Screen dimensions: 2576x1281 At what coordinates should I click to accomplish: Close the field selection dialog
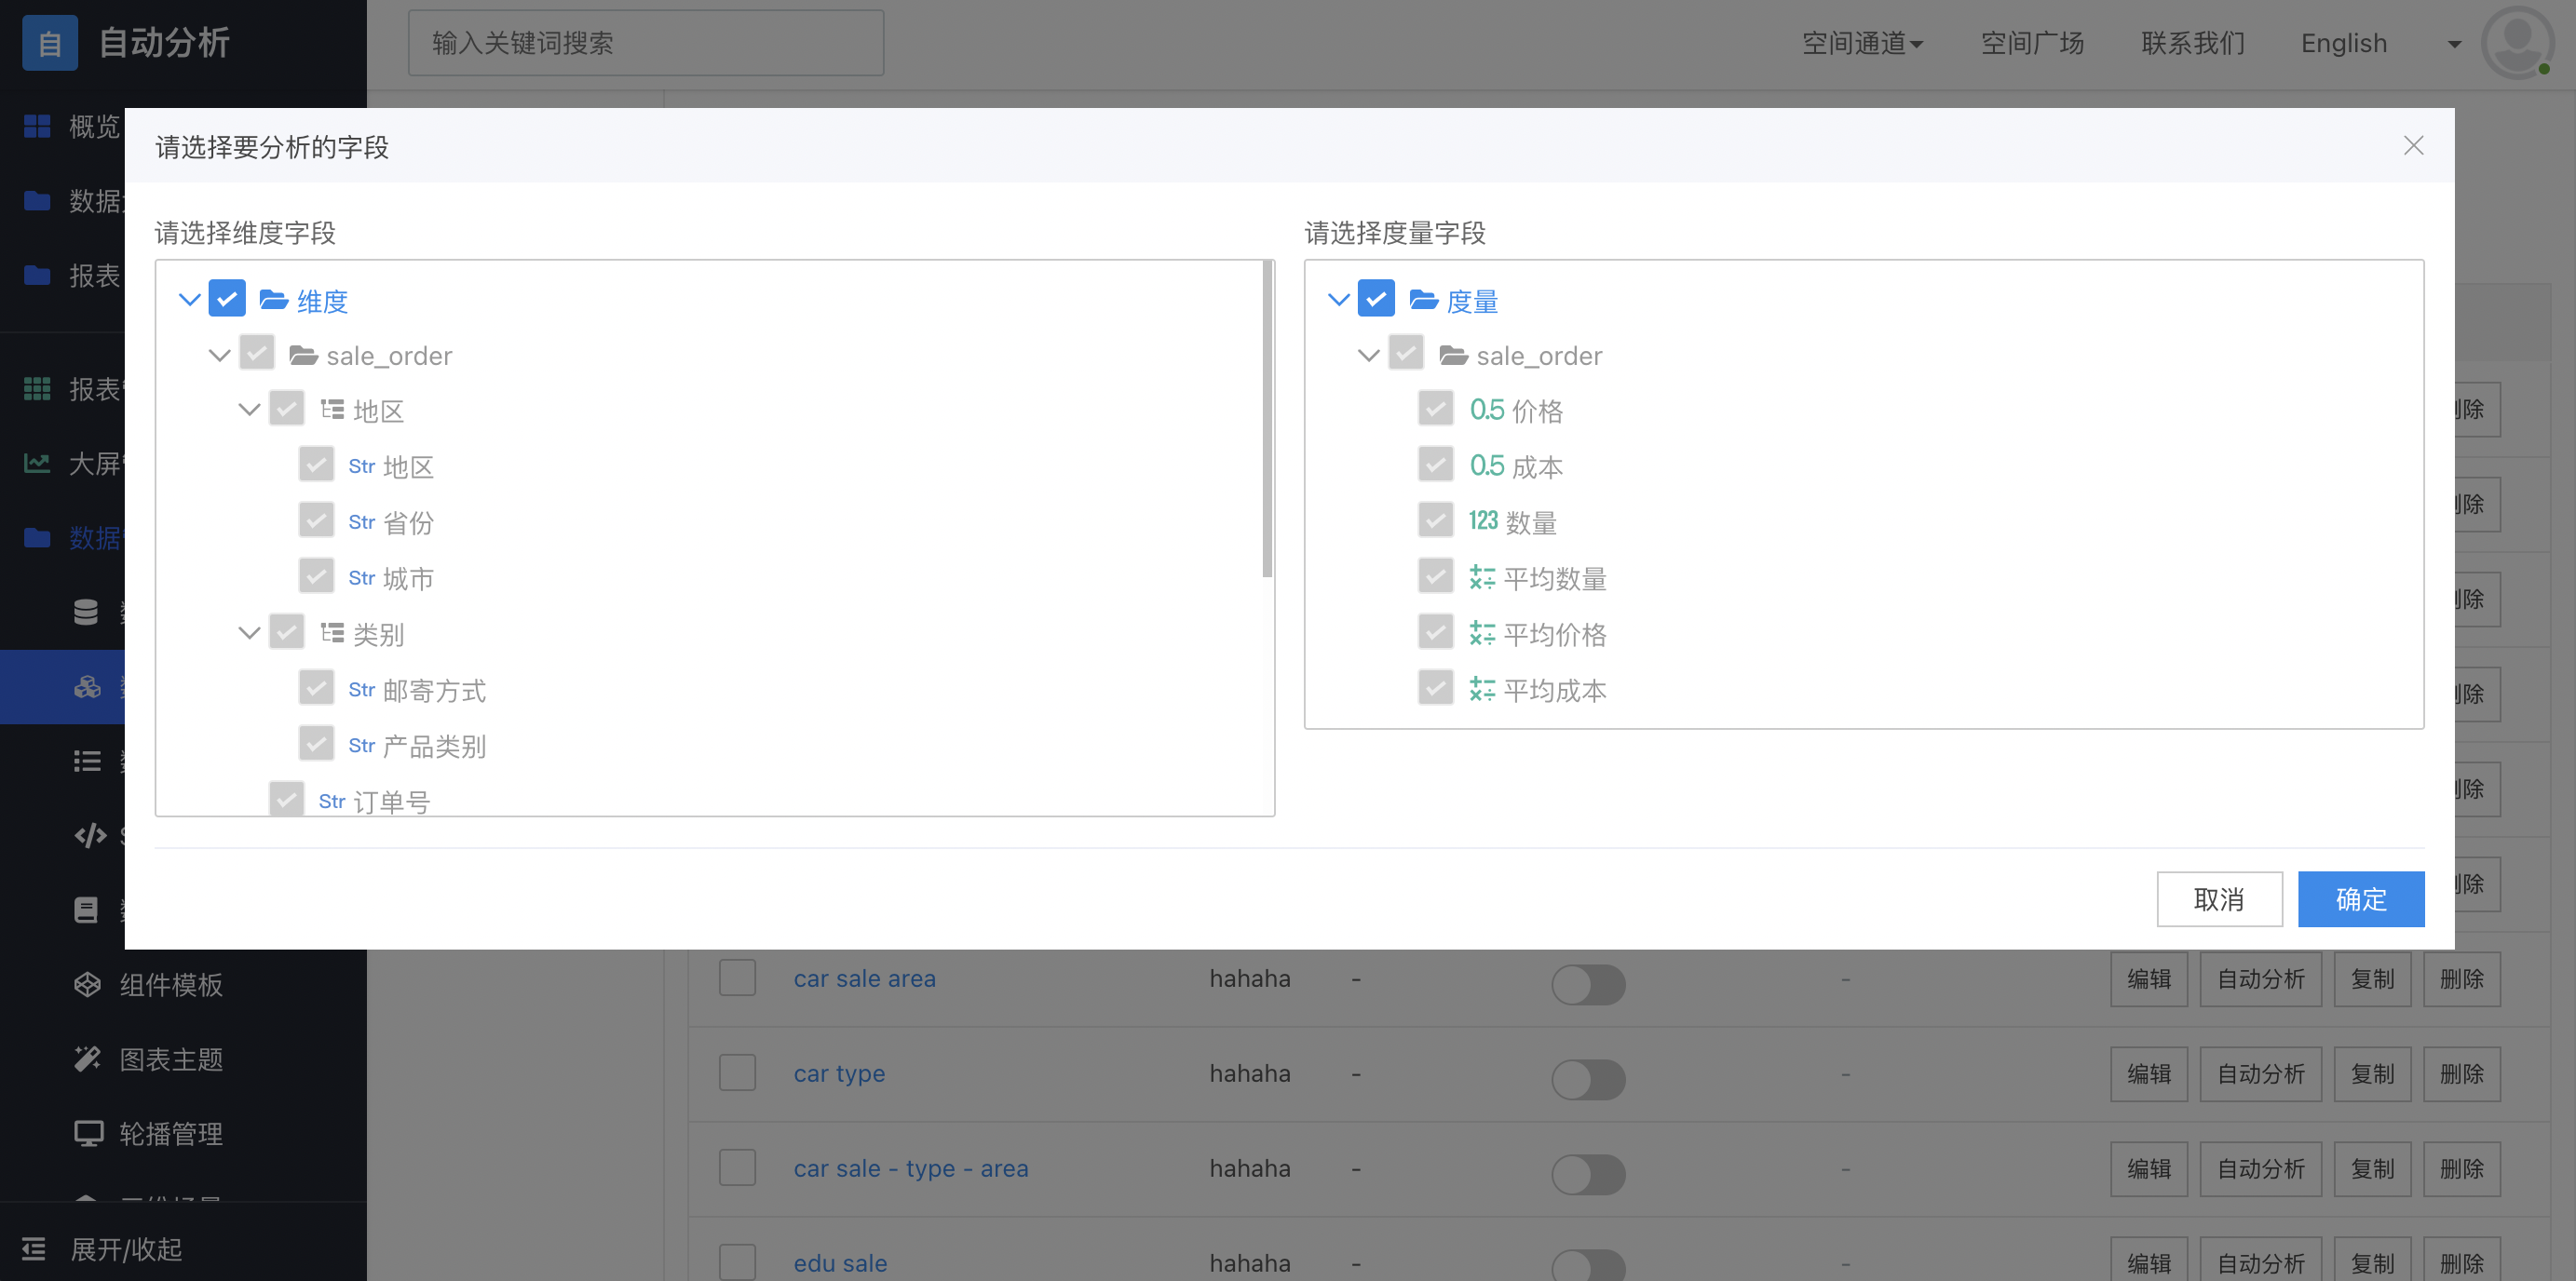pyautogui.click(x=2413, y=146)
